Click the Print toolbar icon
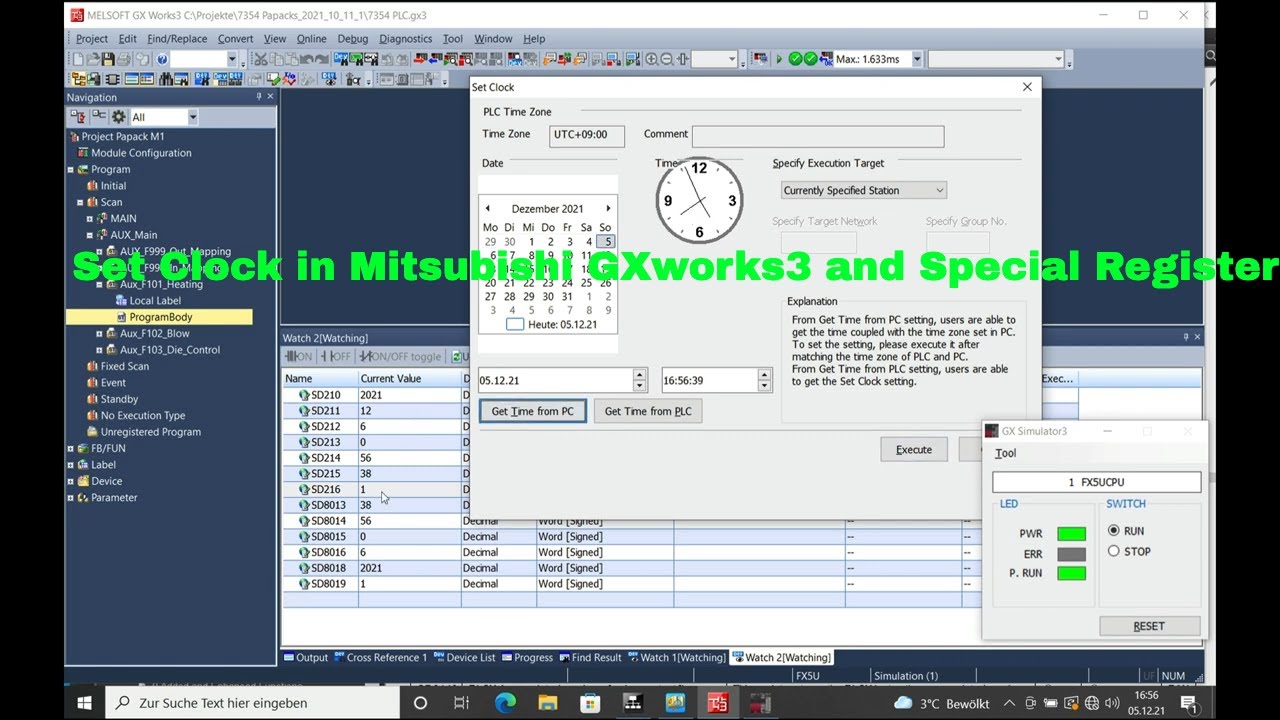The width and height of the screenshot is (1280, 720). 123,59
